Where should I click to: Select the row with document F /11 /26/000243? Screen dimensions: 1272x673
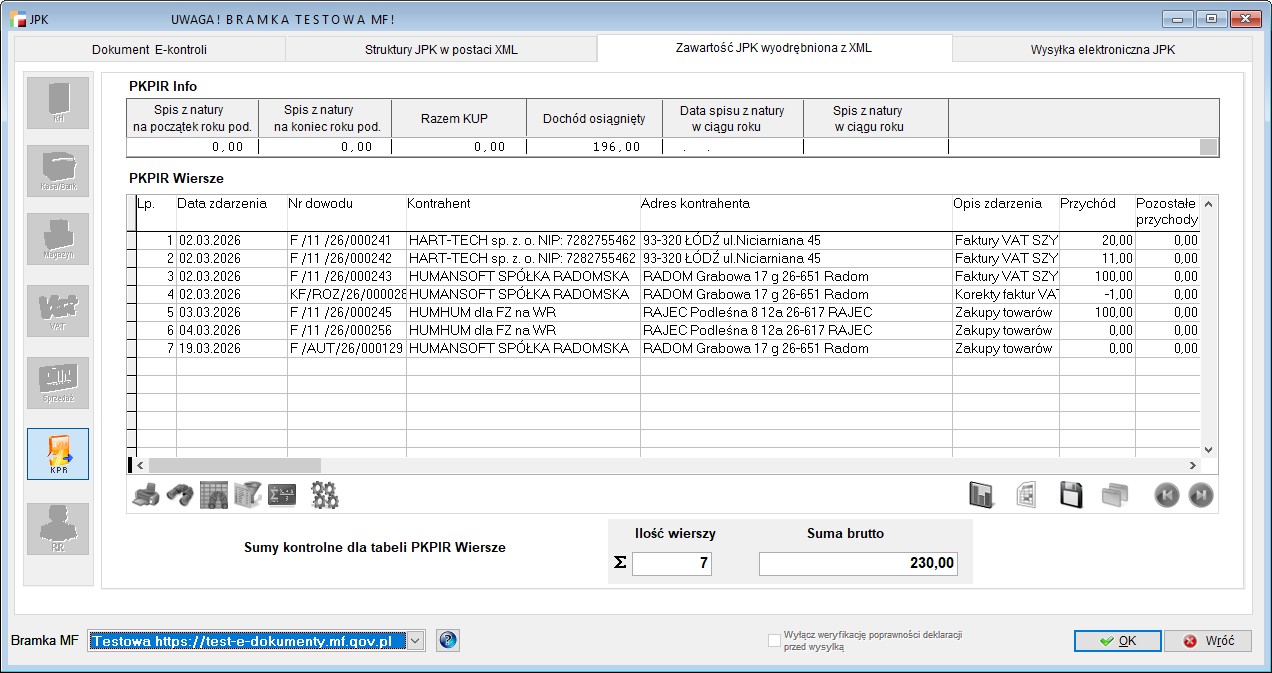click(x=346, y=277)
